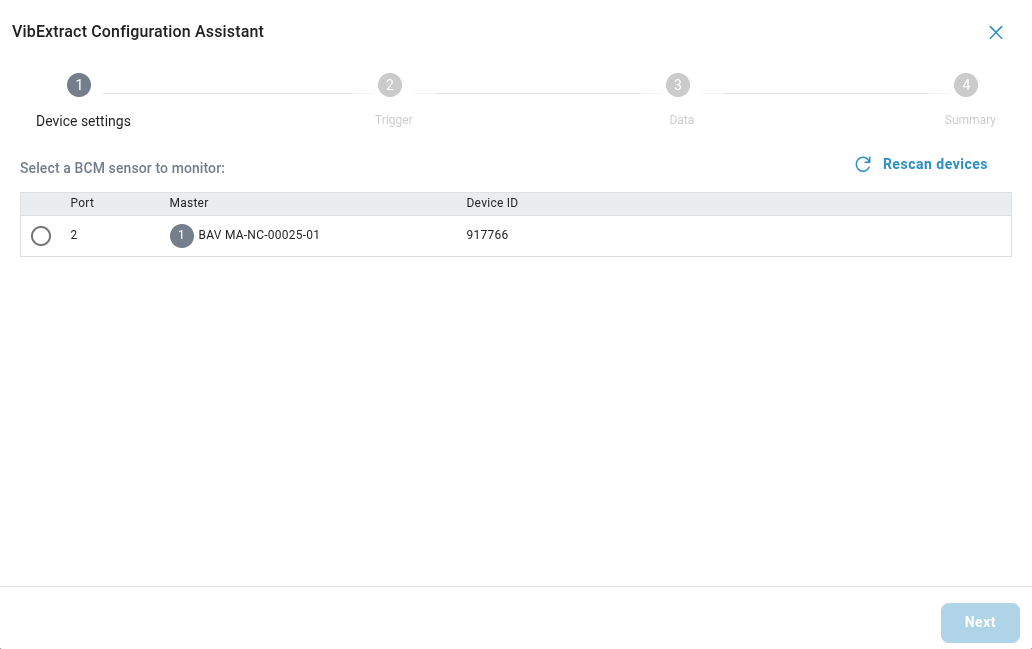Click the Master column header

coord(189,203)
